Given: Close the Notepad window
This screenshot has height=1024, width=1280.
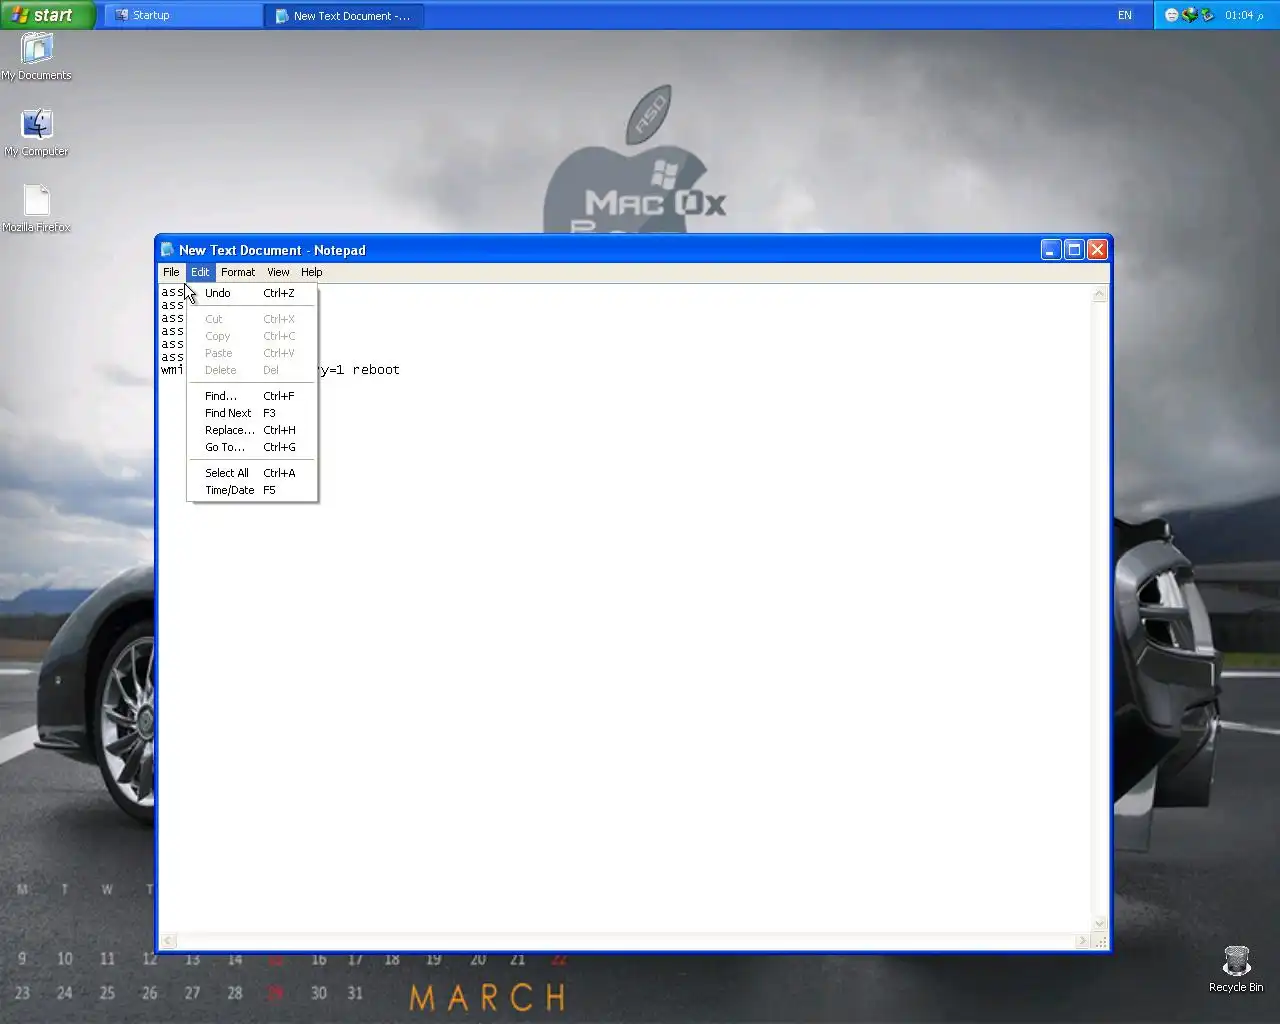Looking at the screenshot, I should tap(1097, 250).
